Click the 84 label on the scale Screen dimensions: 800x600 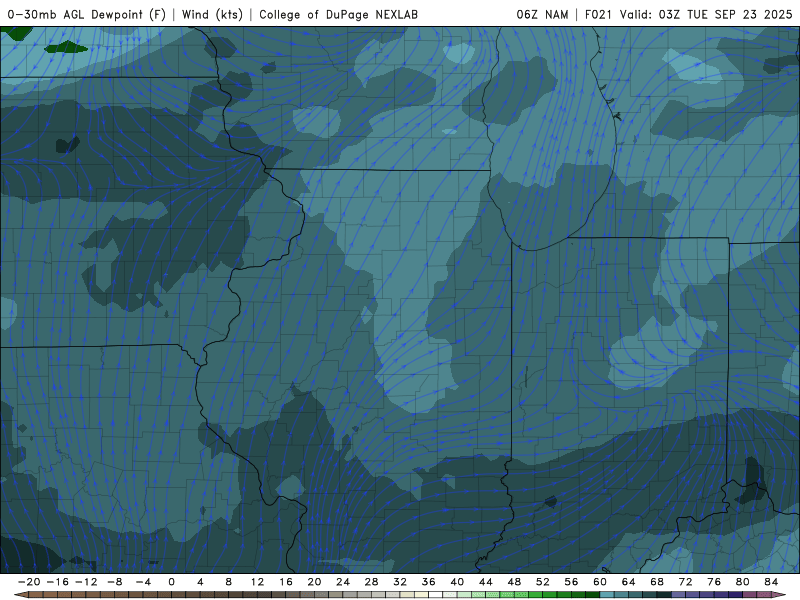tap(771, 582)
